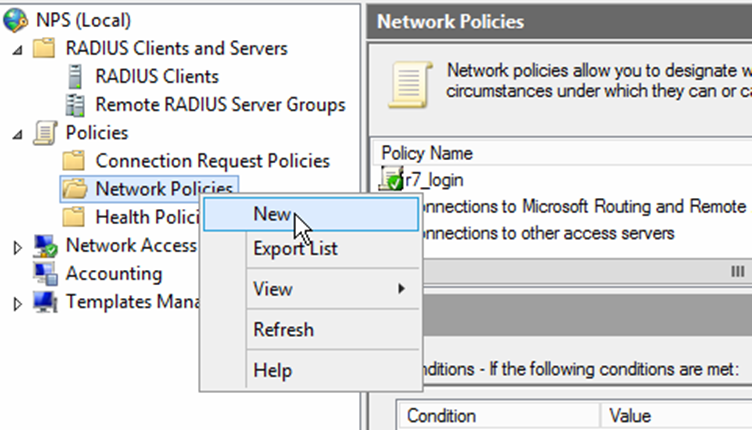Sort by the Policy Name column header
This screenshot has height=430, width=752.
[x=427, y=153]
